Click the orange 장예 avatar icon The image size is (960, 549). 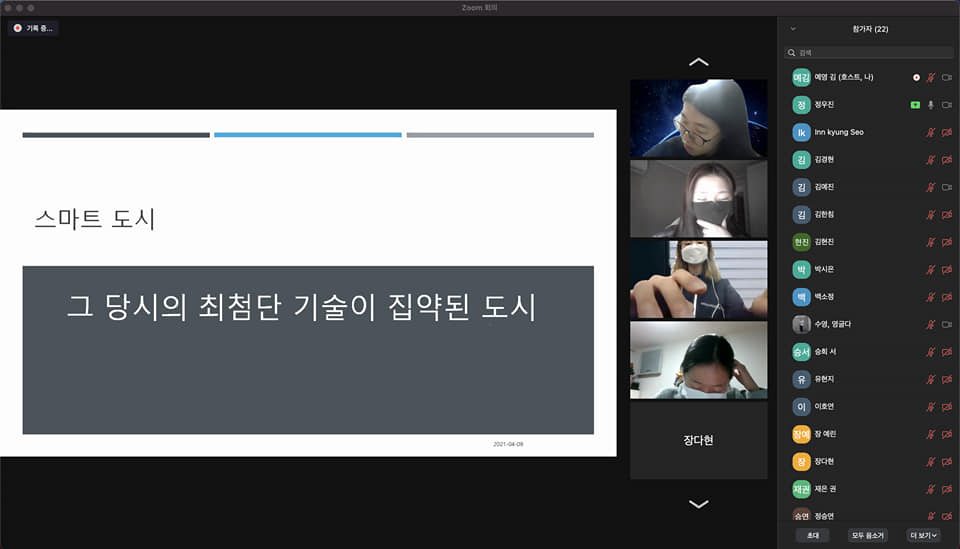point(801,434)
